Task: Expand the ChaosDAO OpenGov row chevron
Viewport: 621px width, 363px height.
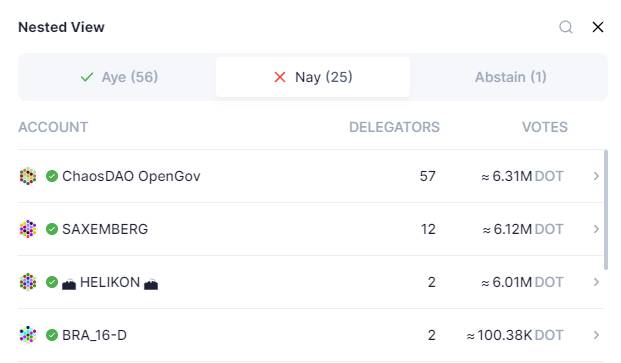Action: (x=596, y=176)
